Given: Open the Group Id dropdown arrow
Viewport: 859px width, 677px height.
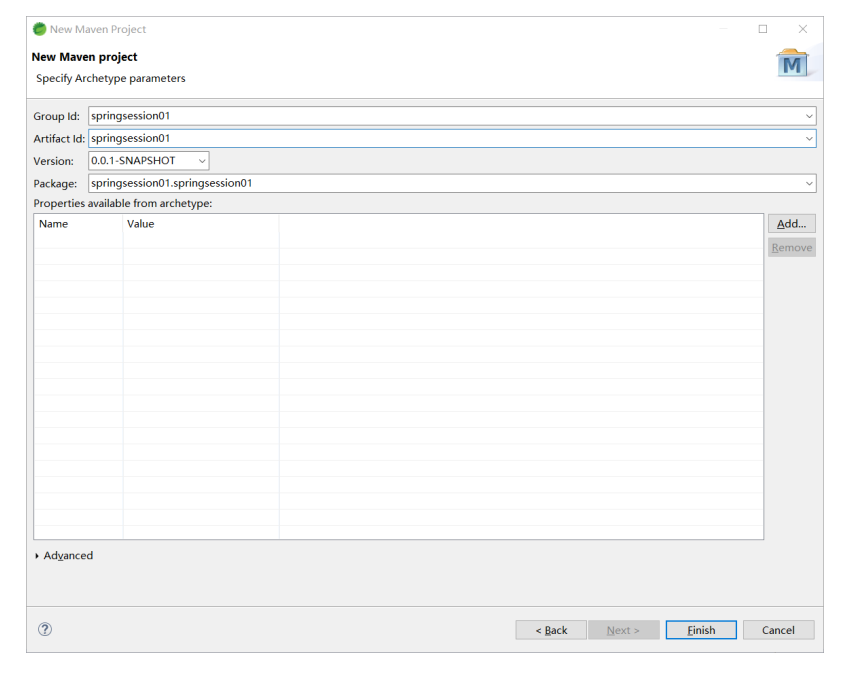Looking at the screenshot, I should (x=809, y=116).
